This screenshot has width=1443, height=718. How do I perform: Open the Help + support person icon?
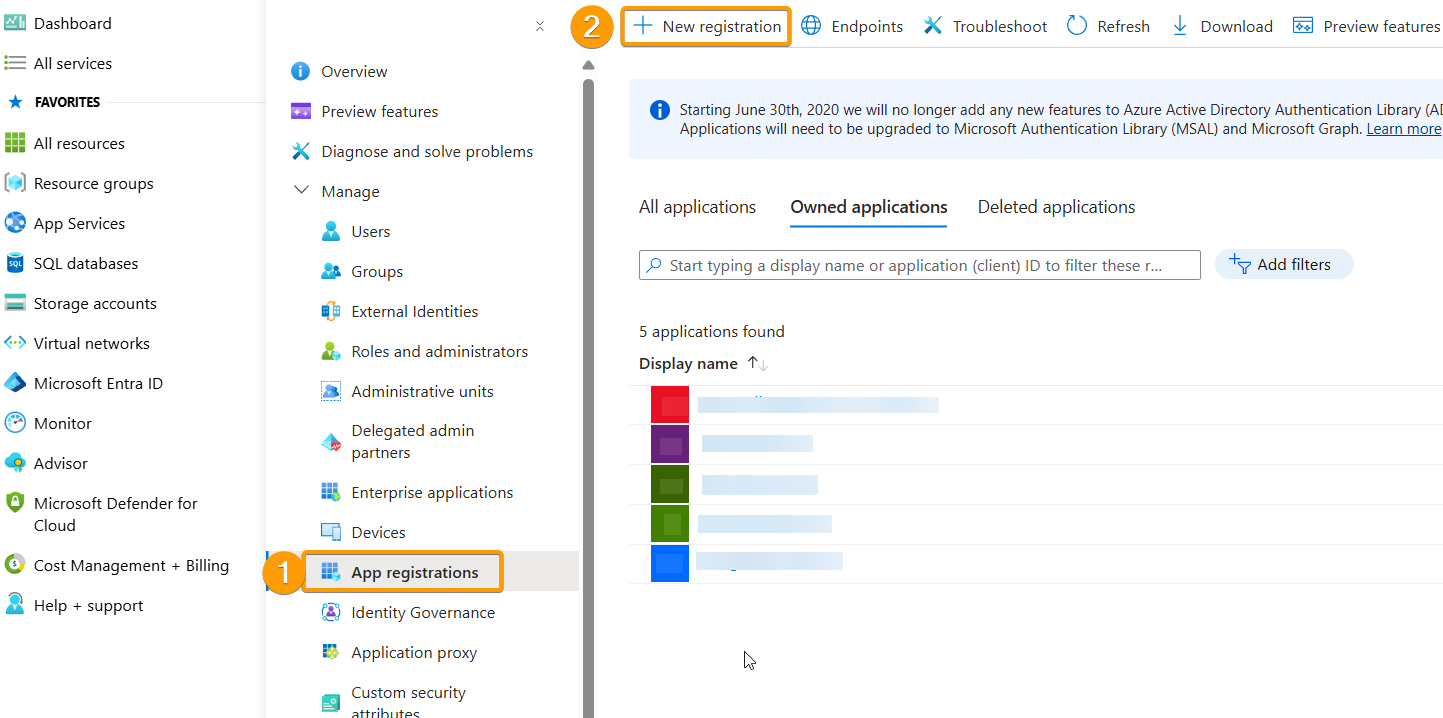pos(15,605)
